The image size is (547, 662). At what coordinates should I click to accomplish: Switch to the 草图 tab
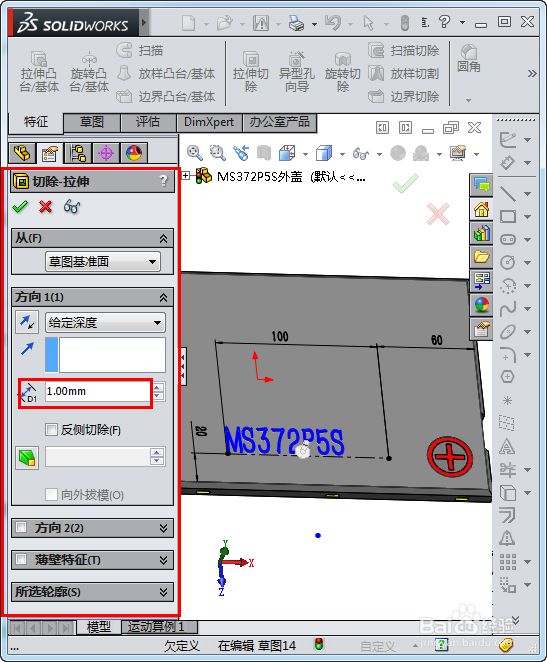pos(92,122)
